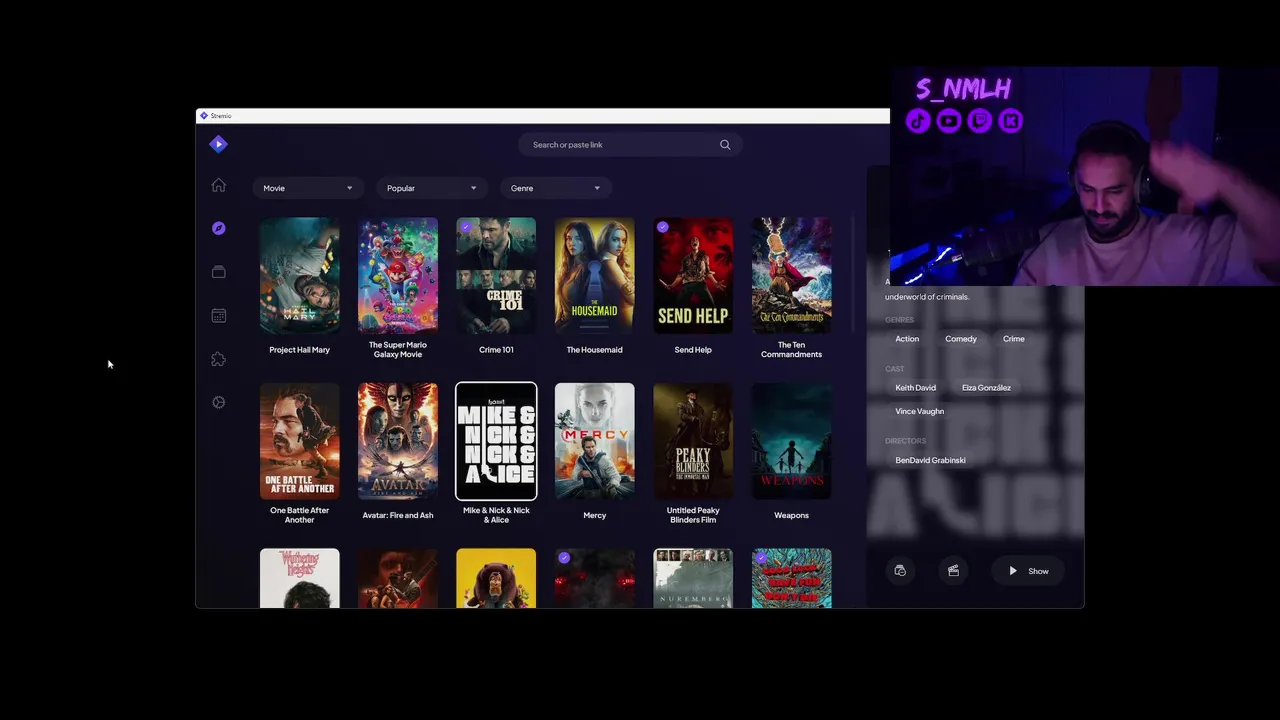Open the Movie type dropdown

(x=307, y=188)
